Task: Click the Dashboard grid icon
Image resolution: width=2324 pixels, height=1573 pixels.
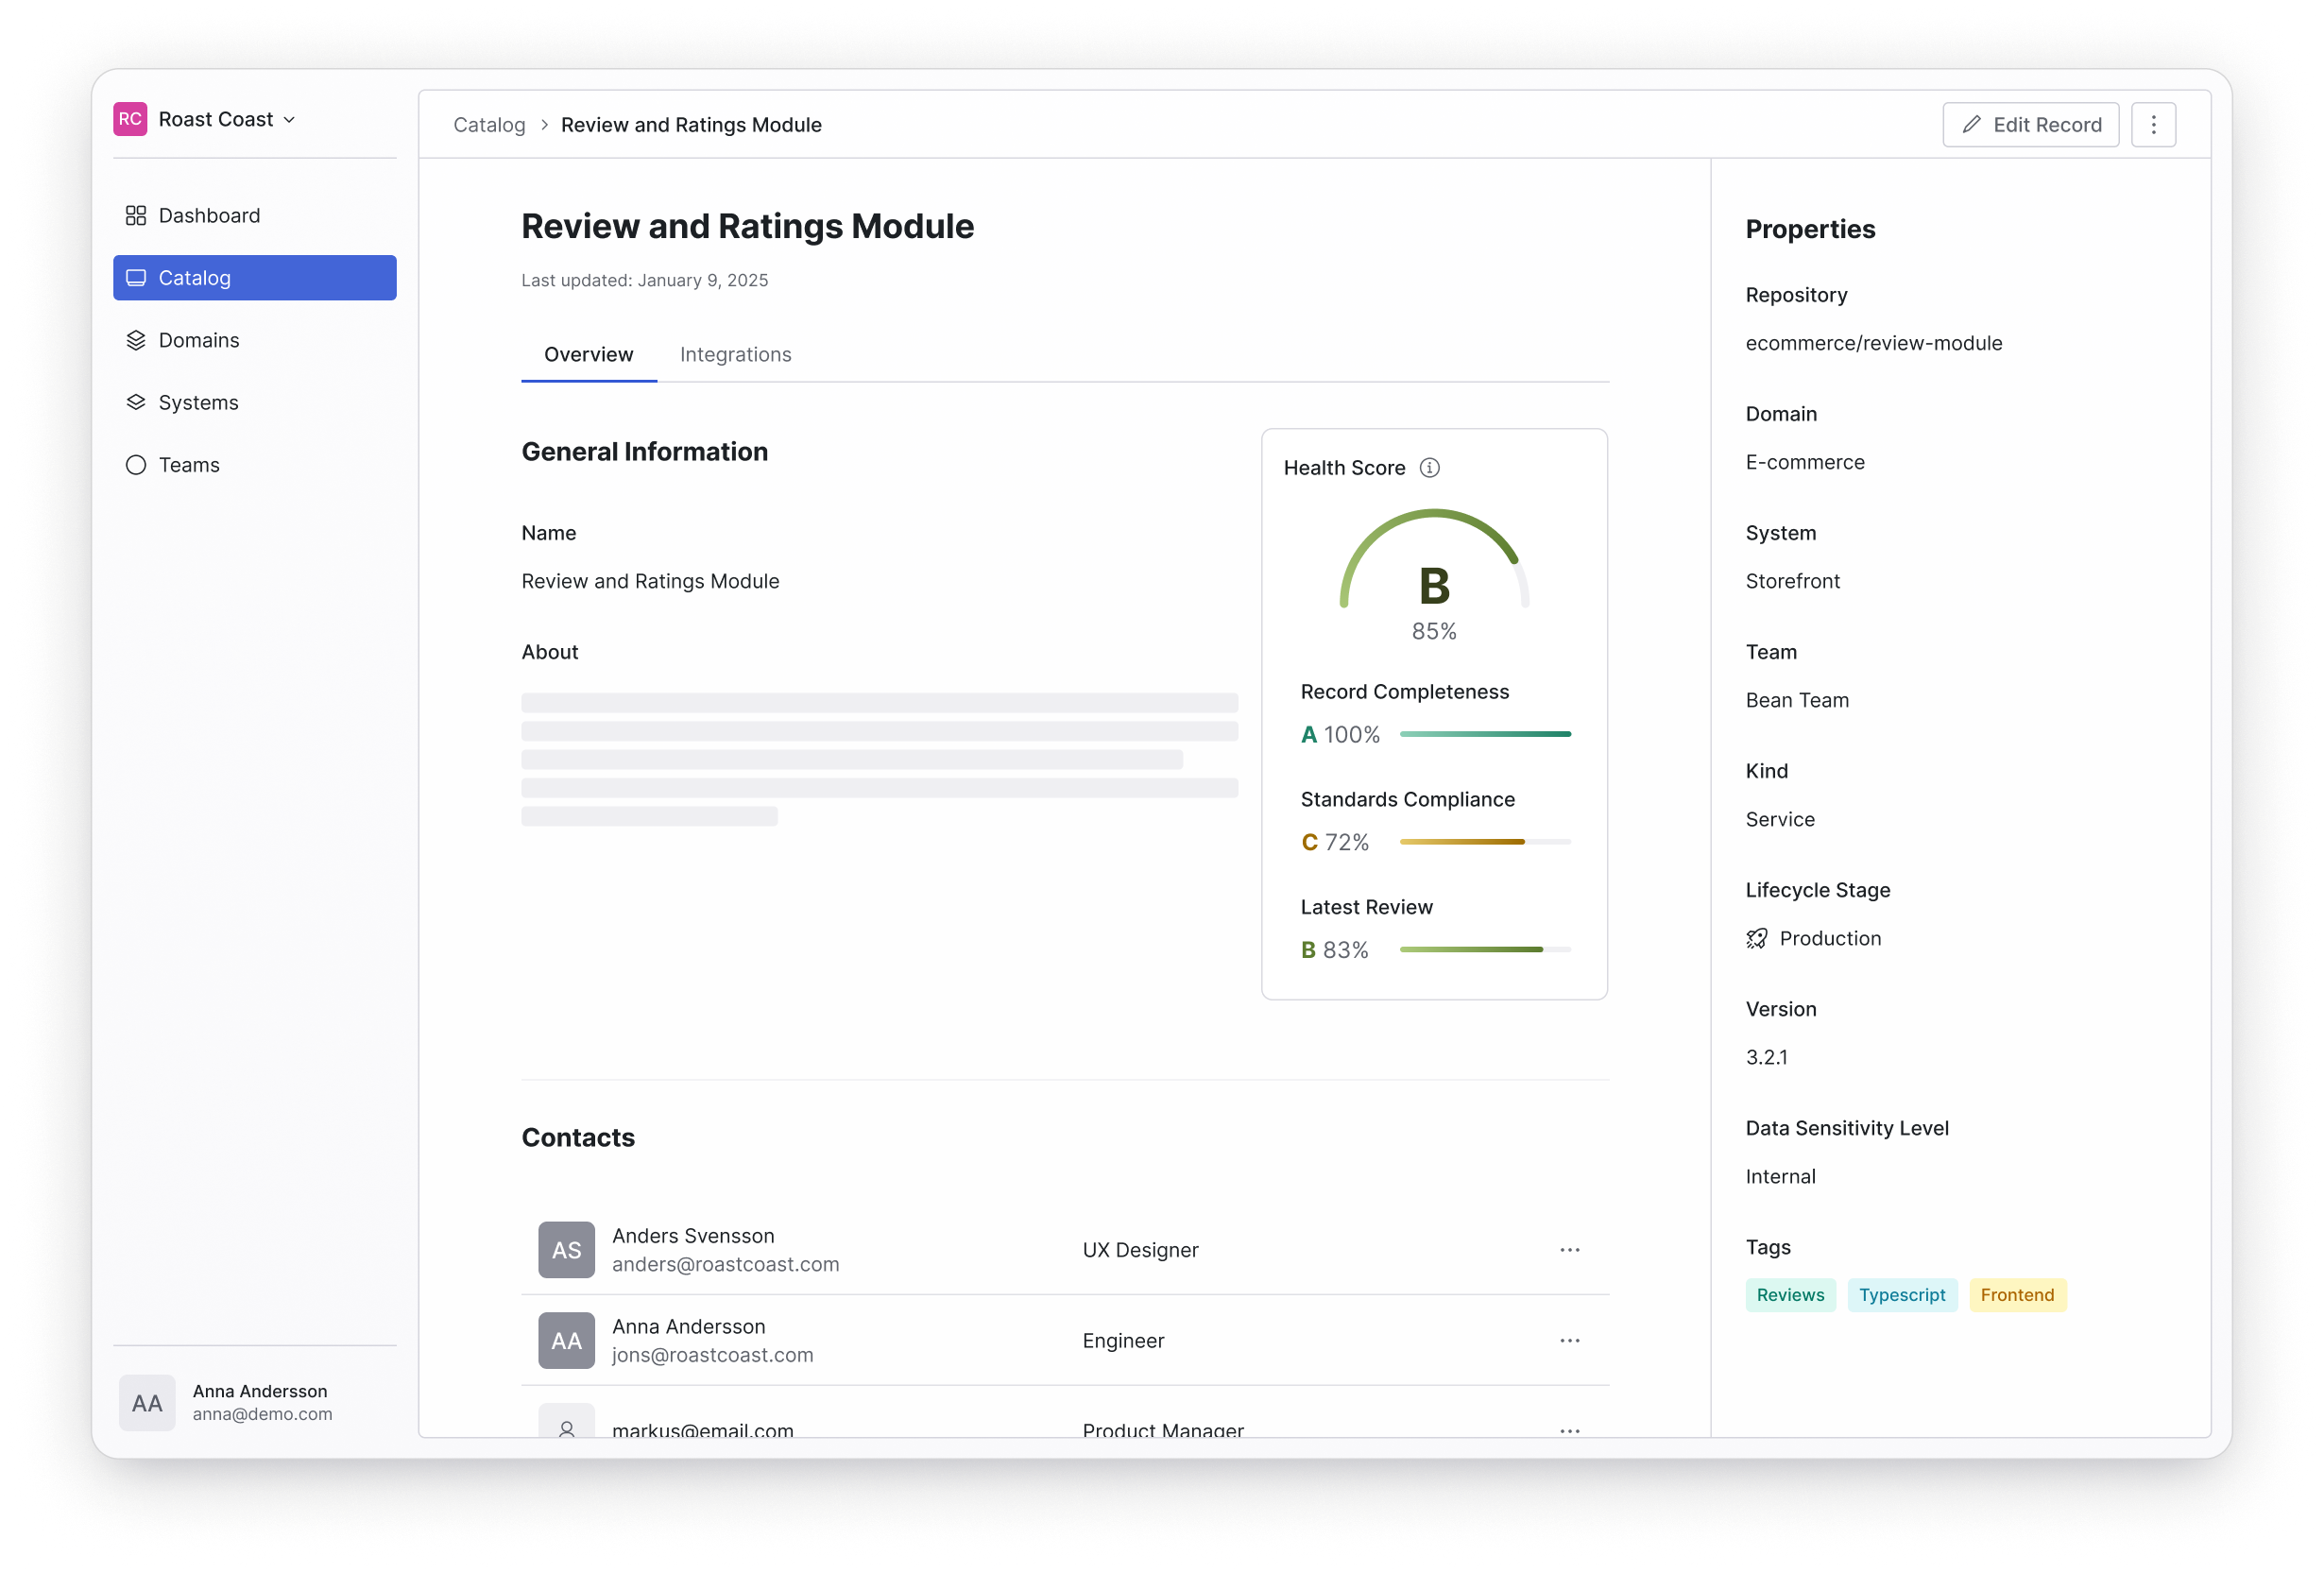Action: 136,216
